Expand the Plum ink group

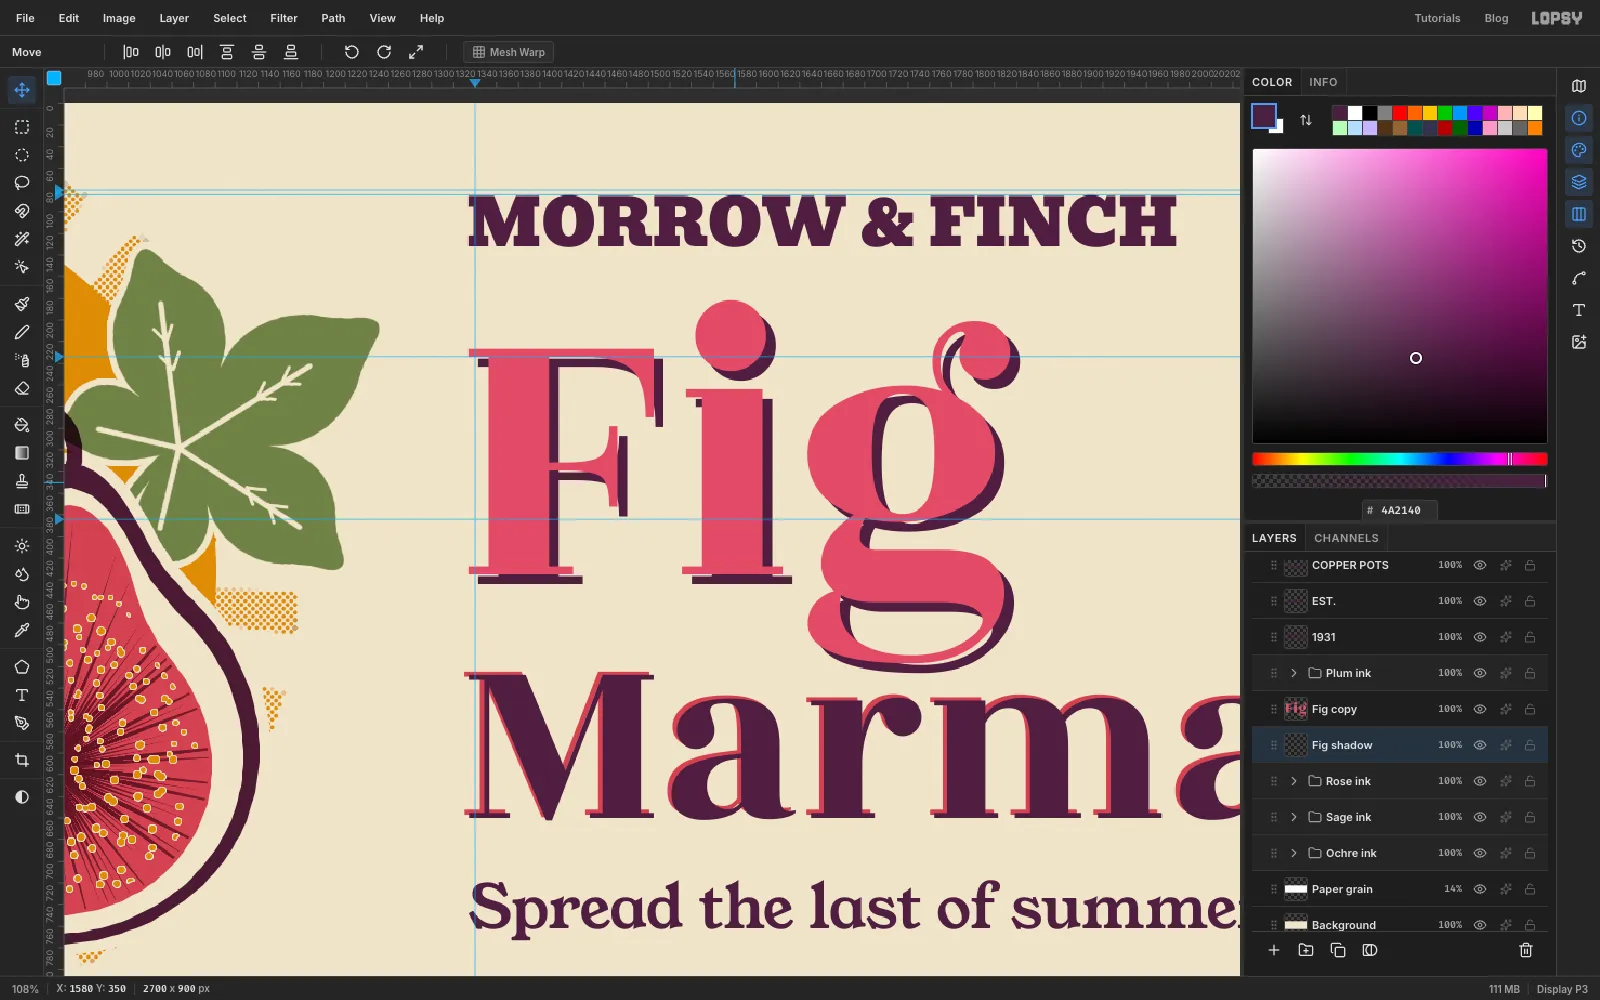pyautogui.click(x=1294, y=673)
